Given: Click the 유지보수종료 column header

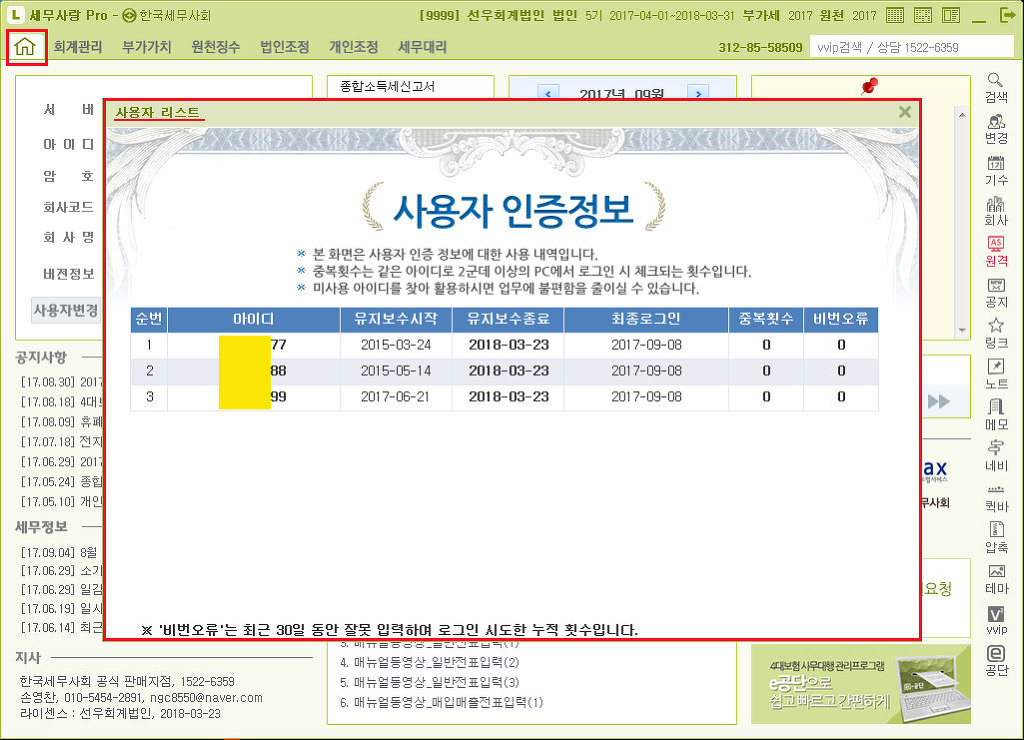Looking at the screenshot, I should pos(508,319).
